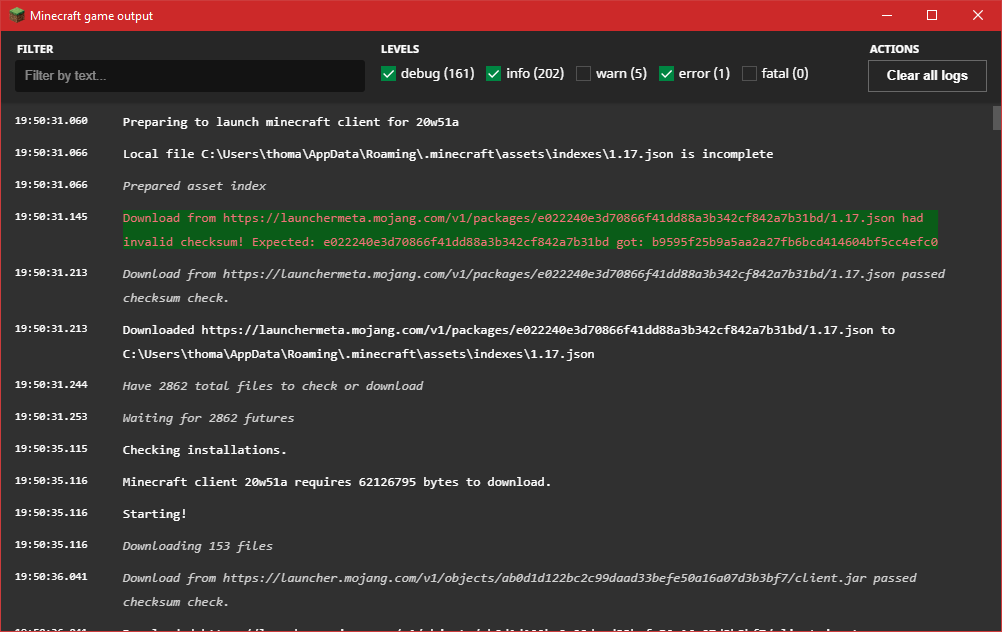This screenshot has width=1002, height=632.
Task: Click the scrollbar track below the thumb
Action: click(996, 400)
